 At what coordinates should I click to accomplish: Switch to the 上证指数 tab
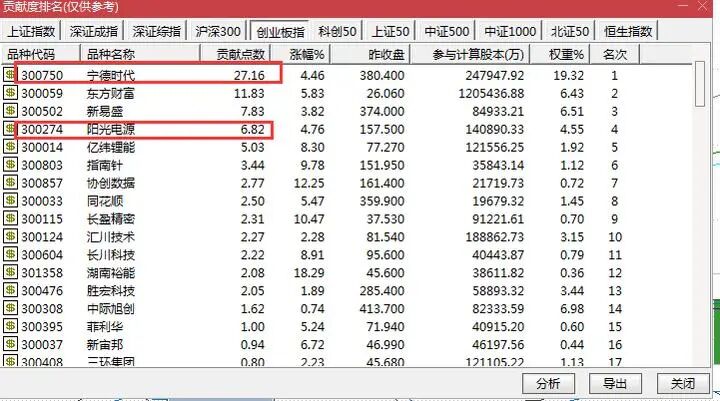31,31
